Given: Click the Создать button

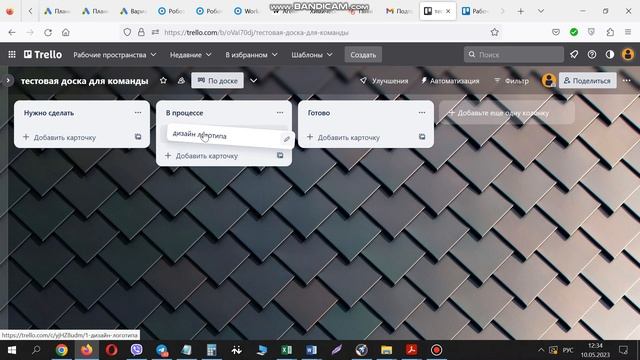Looking at the screenshot, I should click(363, 55).
